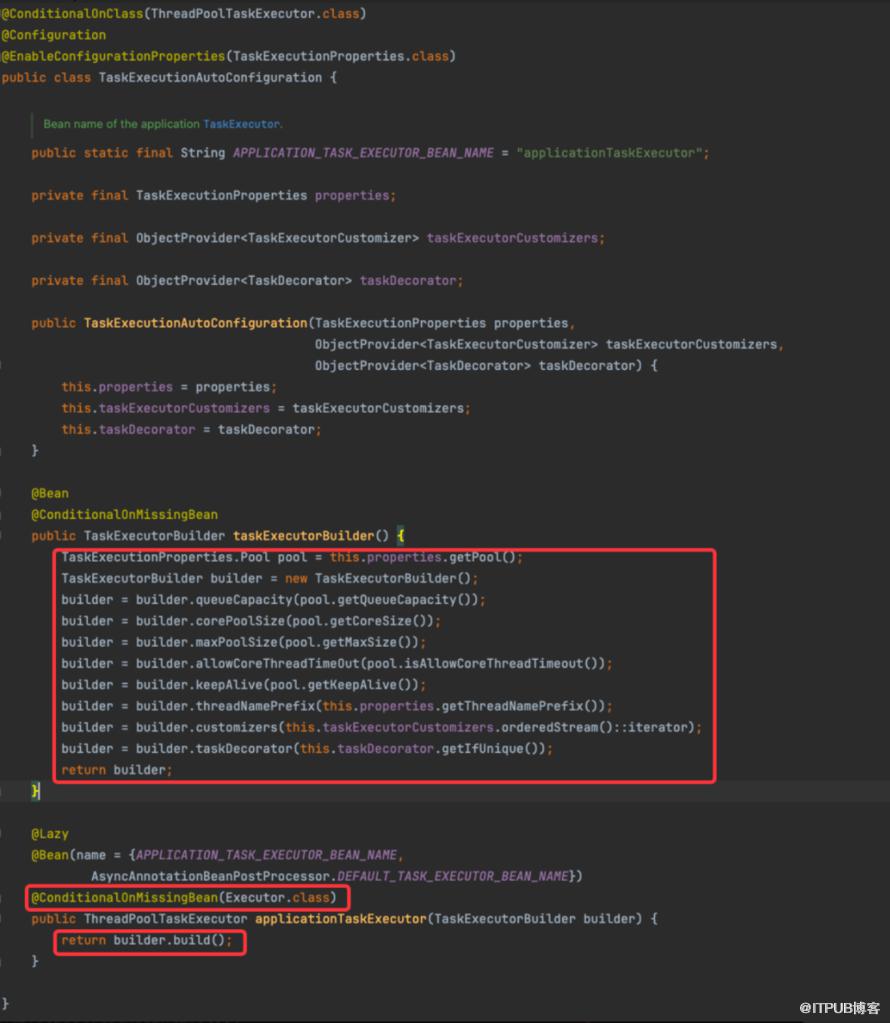Viewport: 890px width, 1023px height.
Task: Click the @Lazy annotation
Action: (50, 834)
